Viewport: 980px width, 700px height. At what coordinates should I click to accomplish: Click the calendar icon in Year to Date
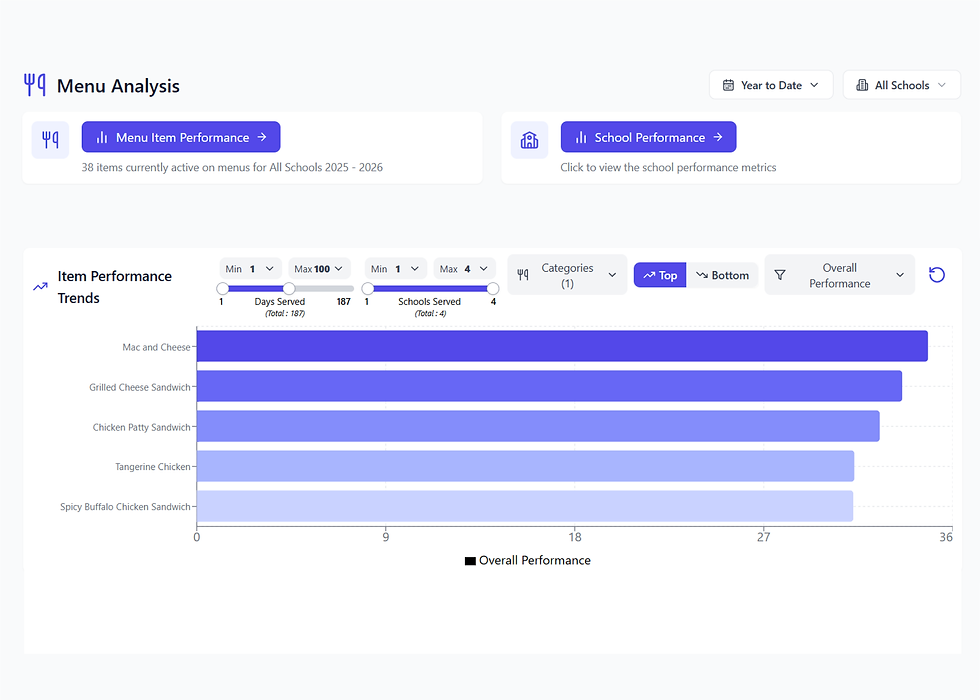(x=728, y=85)
